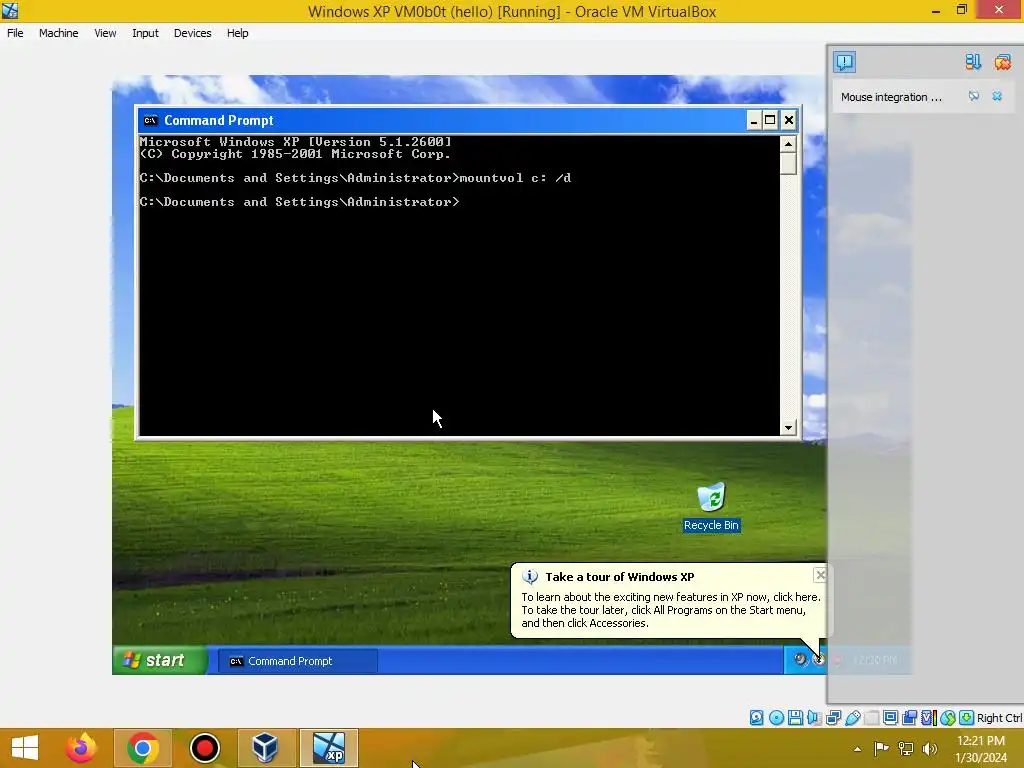Click the XP virtual machine taskbar icon
1024x768 pixels.
[328, 748]
